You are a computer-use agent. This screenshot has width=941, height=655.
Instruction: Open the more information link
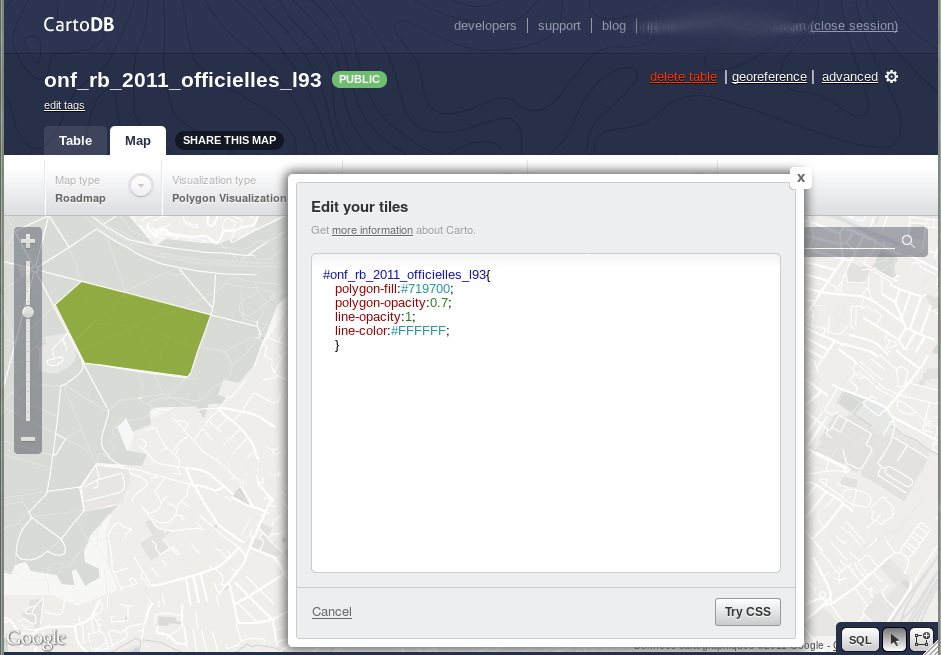click(372, 230)
